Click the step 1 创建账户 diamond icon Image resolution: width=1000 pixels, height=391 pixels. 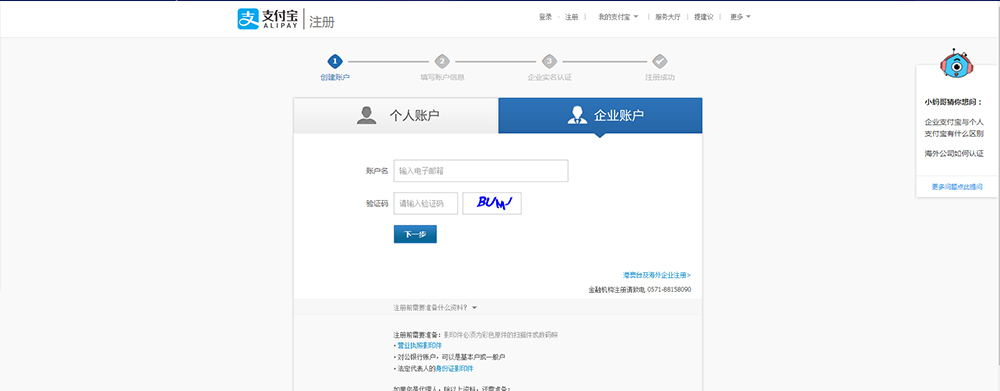(x=335, y=61)
